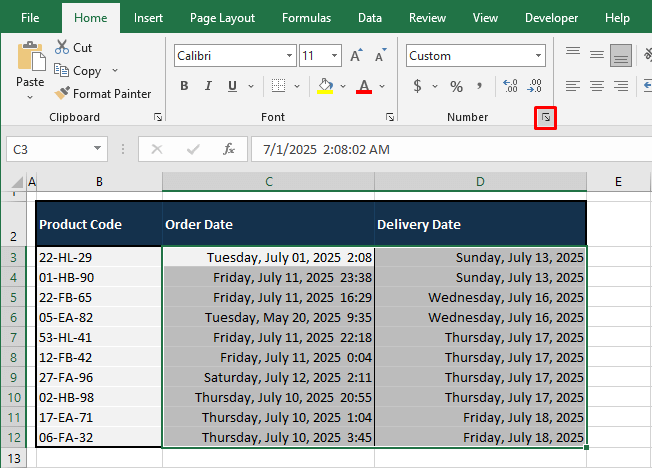Viewport: 652px width, 468px height.
Task: Expand accounting format currency arrow
Action: [x=435, y=87]
